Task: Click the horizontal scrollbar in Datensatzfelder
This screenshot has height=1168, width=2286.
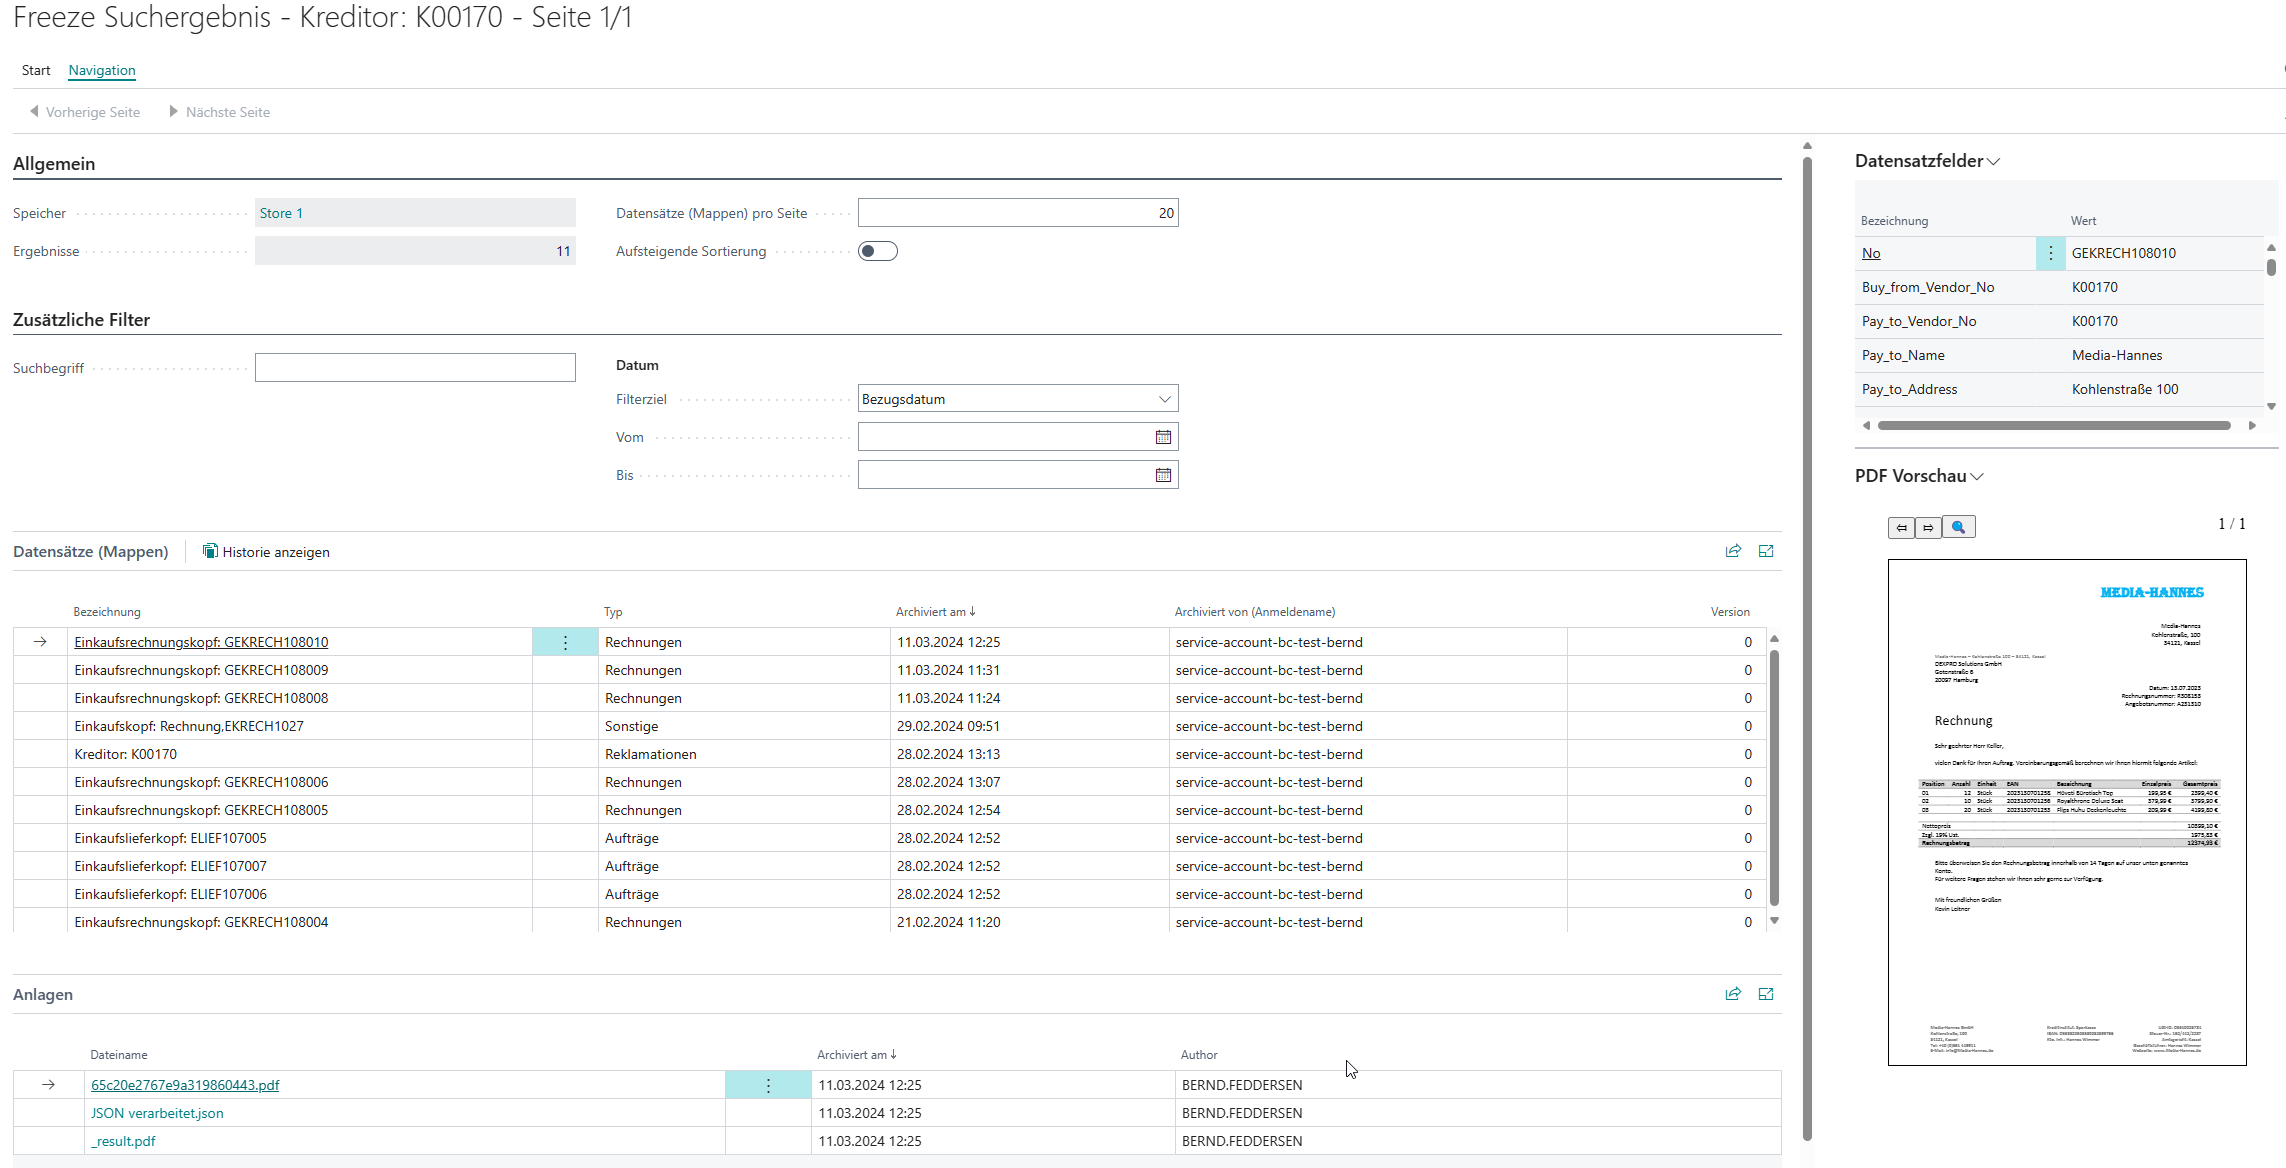Action: [x=2054, y=425]
